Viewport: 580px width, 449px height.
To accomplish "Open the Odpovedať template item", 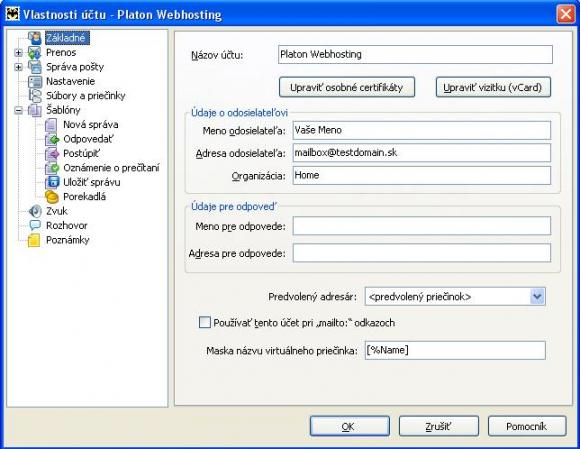I will point(88,139).
